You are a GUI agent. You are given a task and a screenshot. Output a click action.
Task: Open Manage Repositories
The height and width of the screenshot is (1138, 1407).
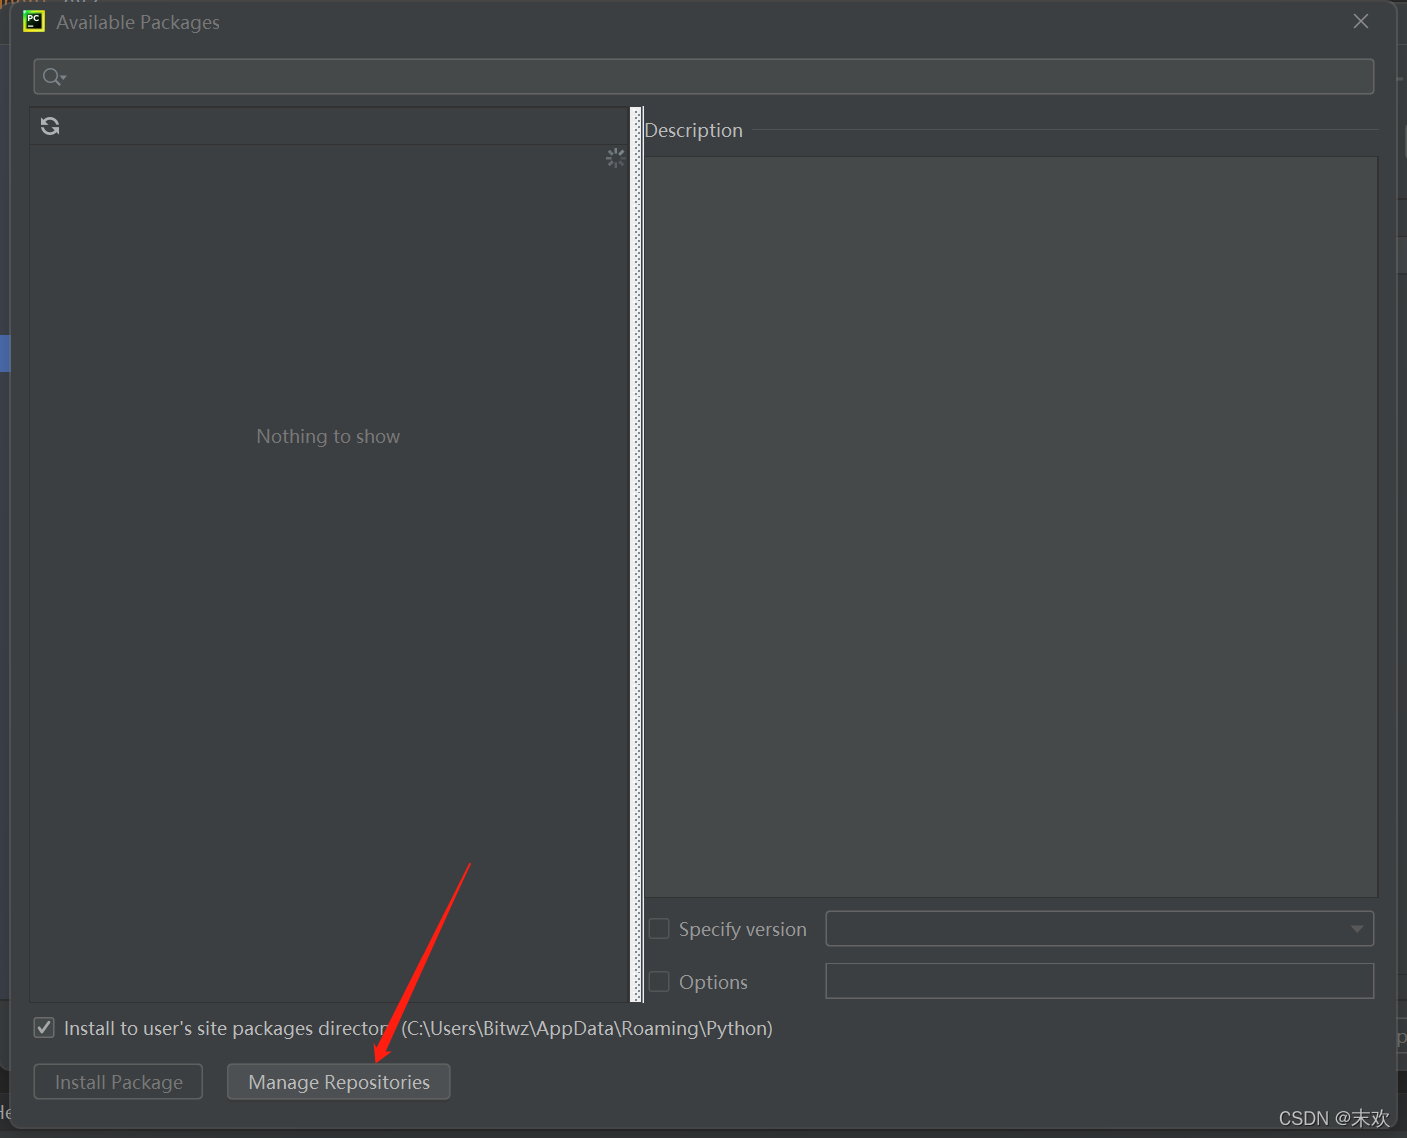pos(339,1082)
